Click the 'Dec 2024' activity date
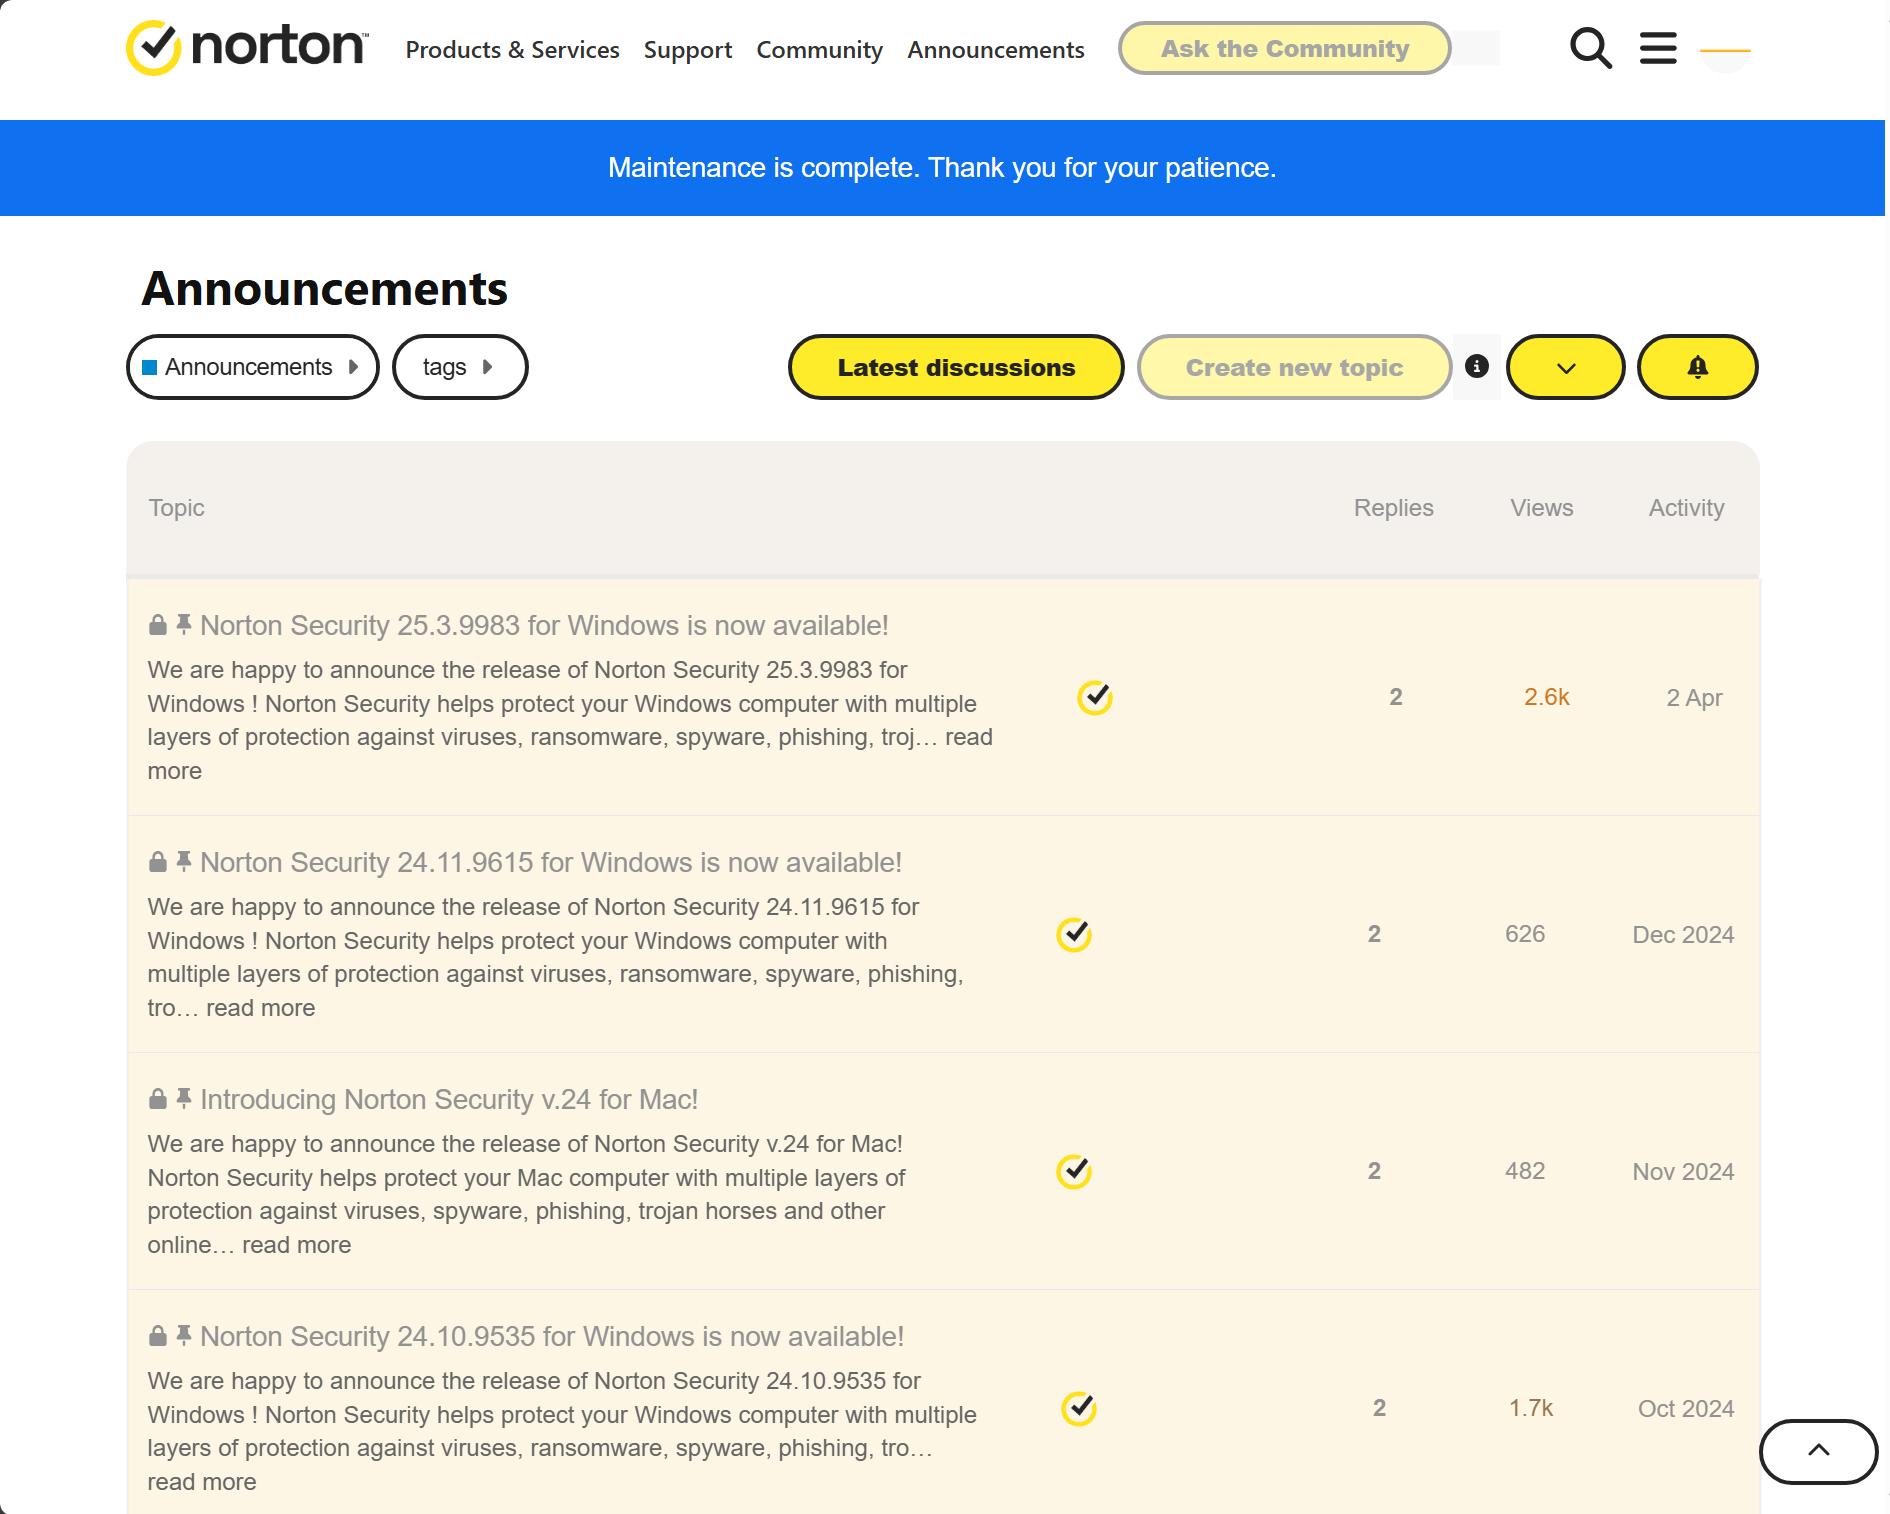The width and height of the screenshot is (1890, 1514). coord(1683,935)
